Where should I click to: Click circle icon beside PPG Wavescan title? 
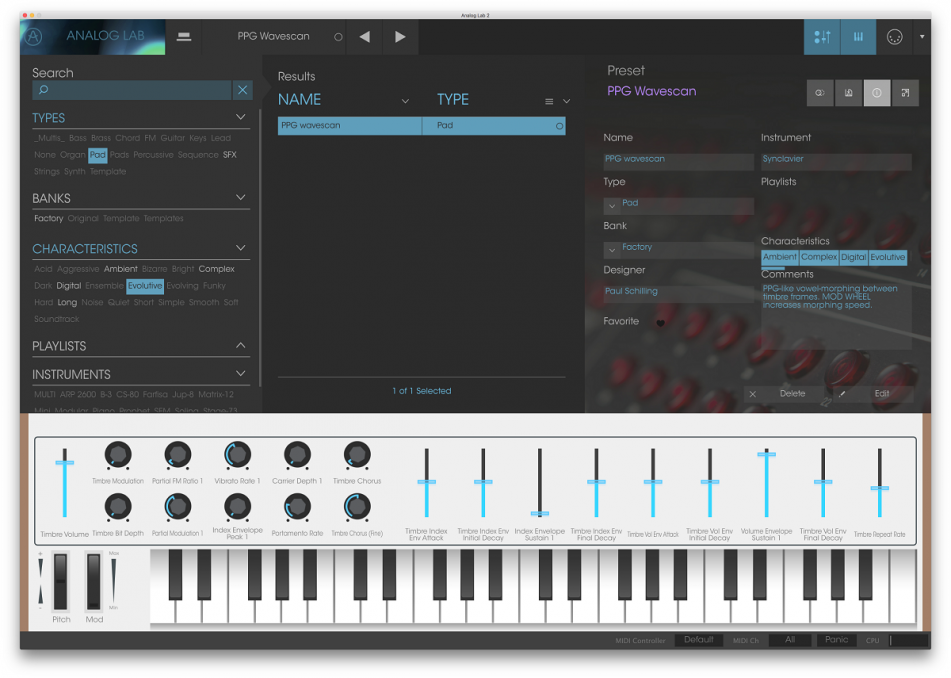[x=338, y=37]
